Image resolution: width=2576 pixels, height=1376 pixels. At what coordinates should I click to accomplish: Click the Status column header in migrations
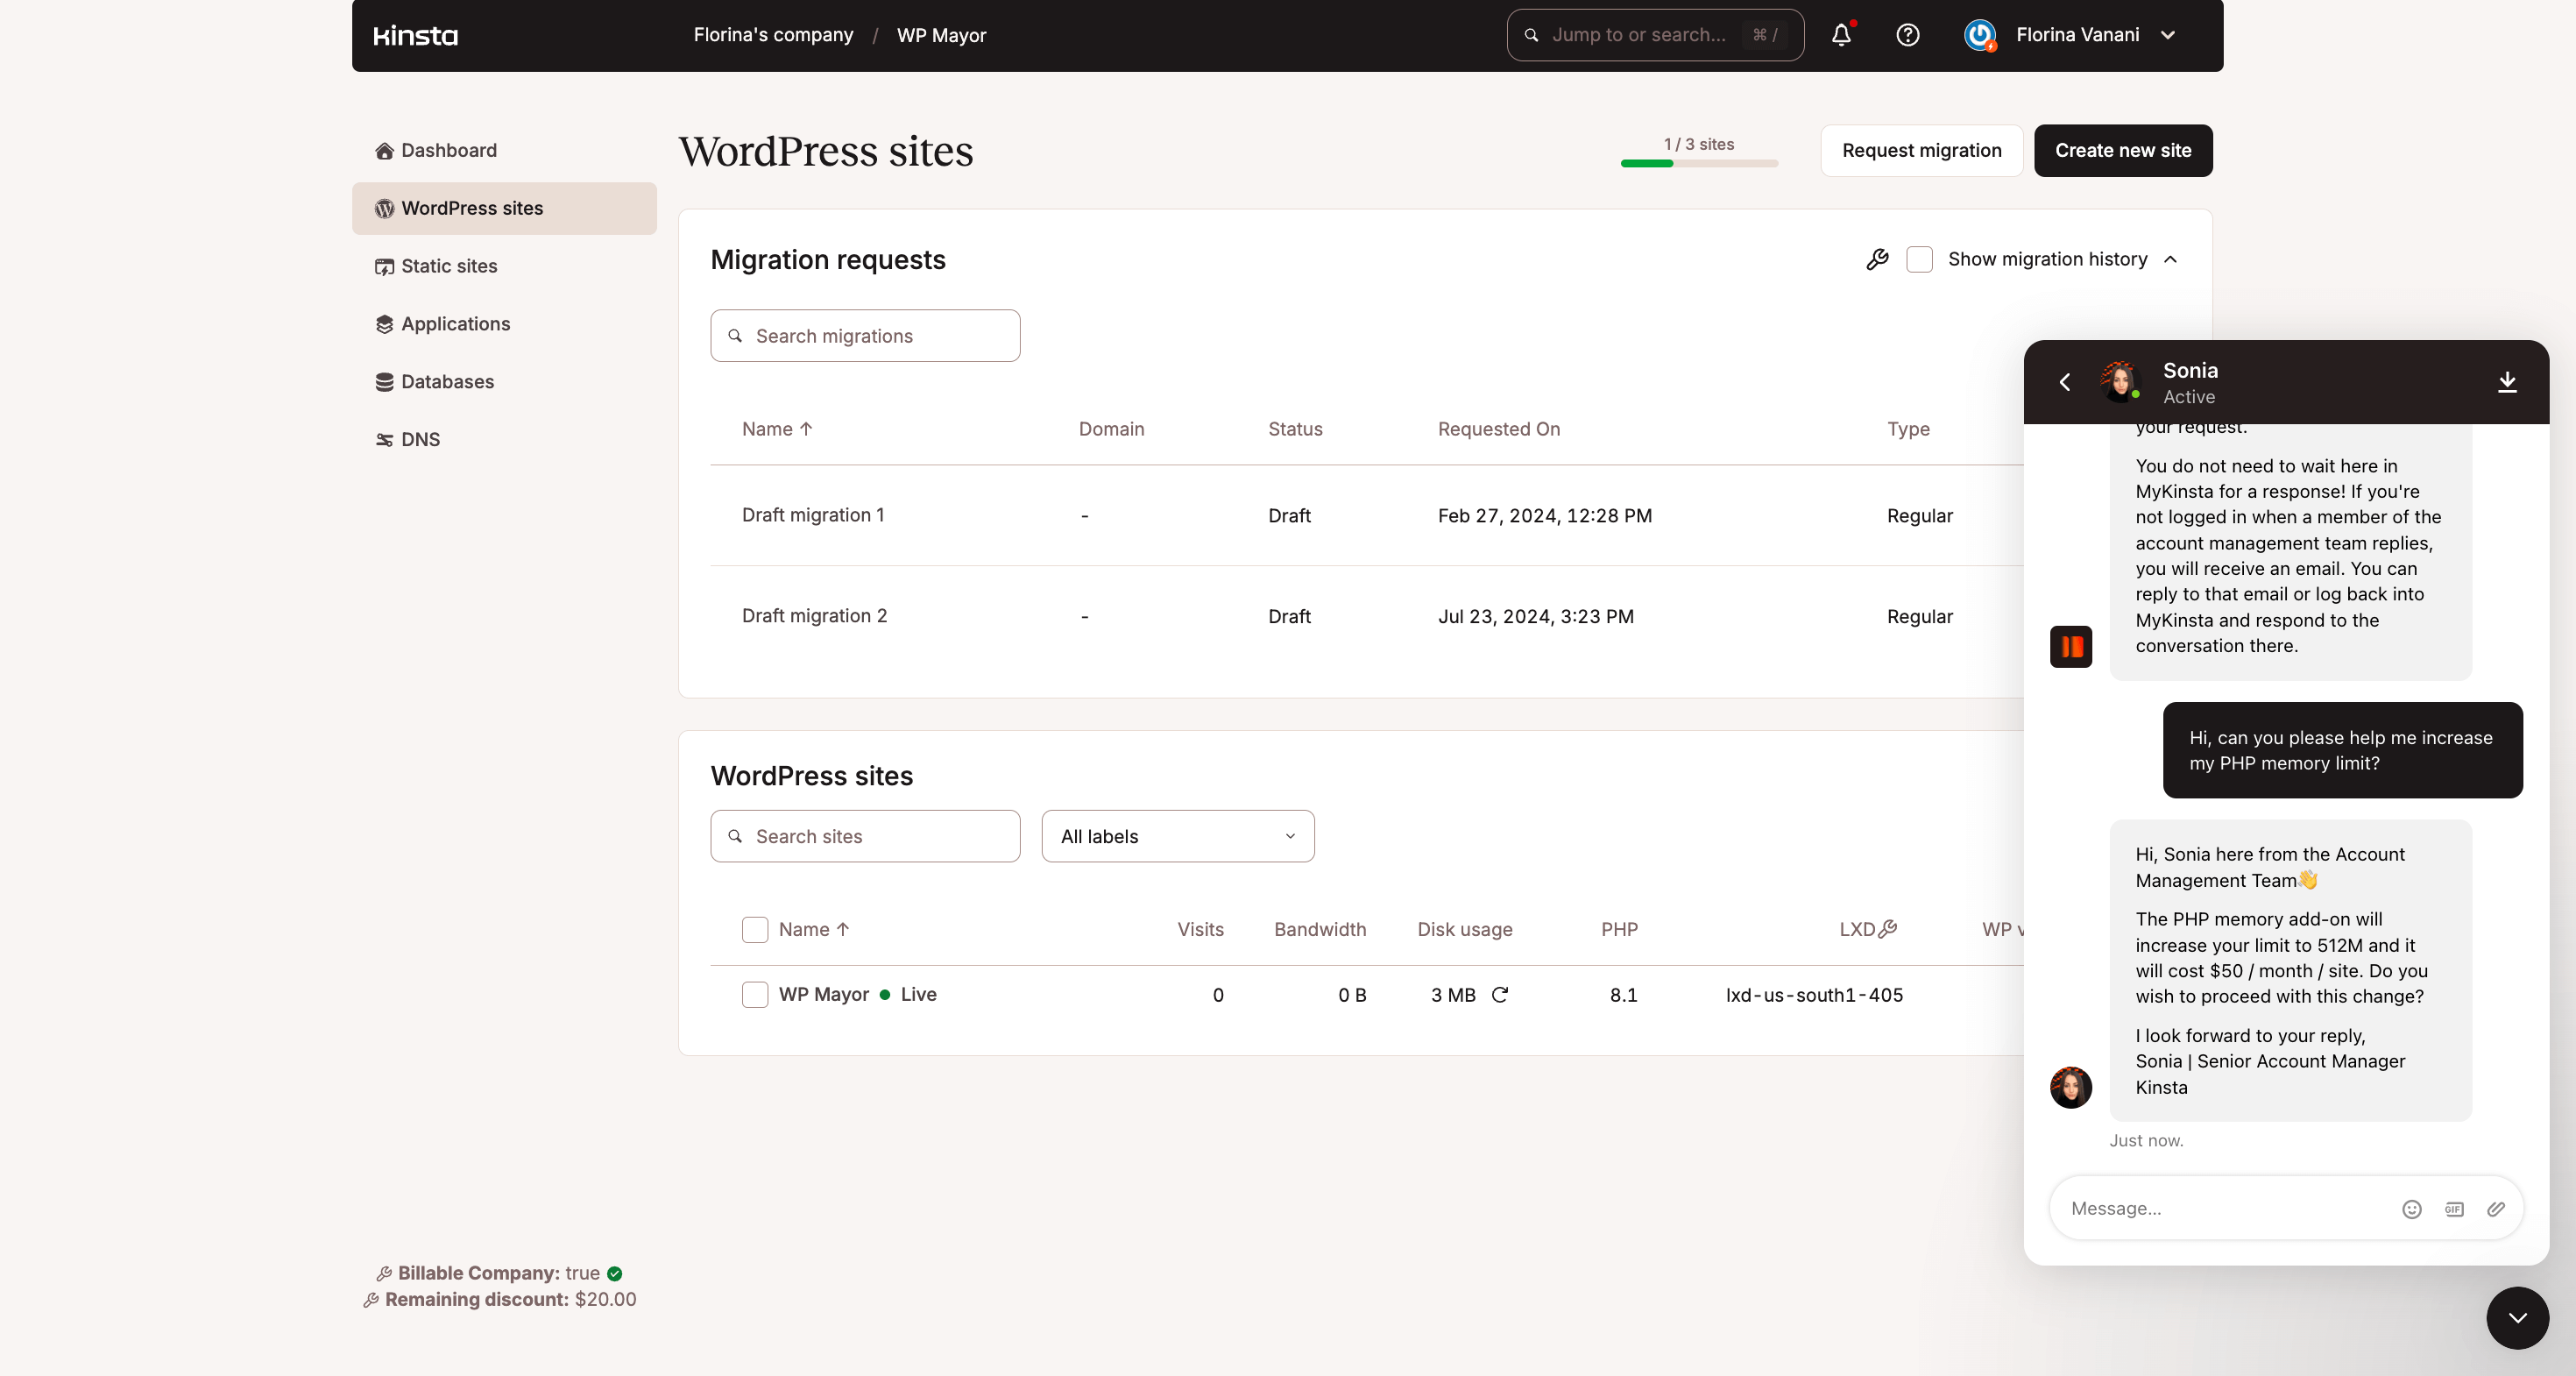pyautogui.click(x=1295, y=429)
